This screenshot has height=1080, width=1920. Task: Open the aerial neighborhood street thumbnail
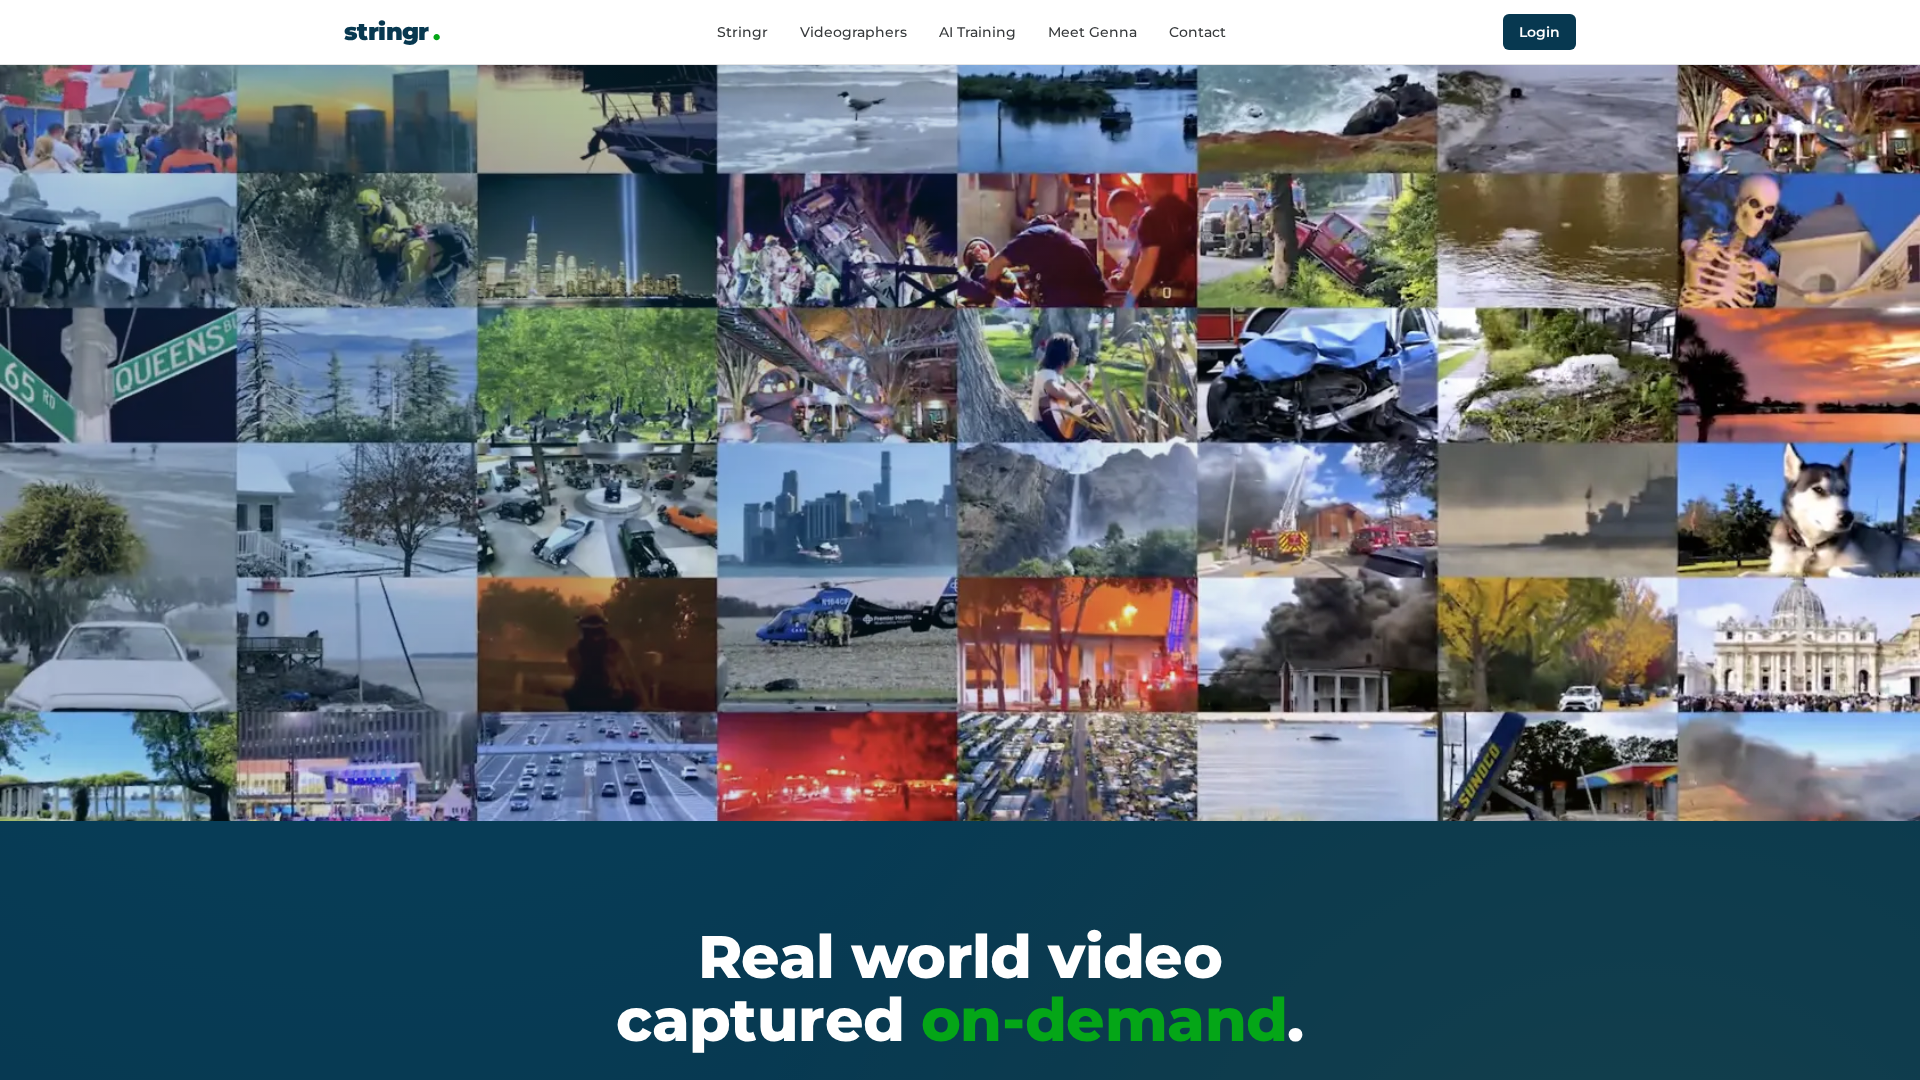tap(1077, 767)
